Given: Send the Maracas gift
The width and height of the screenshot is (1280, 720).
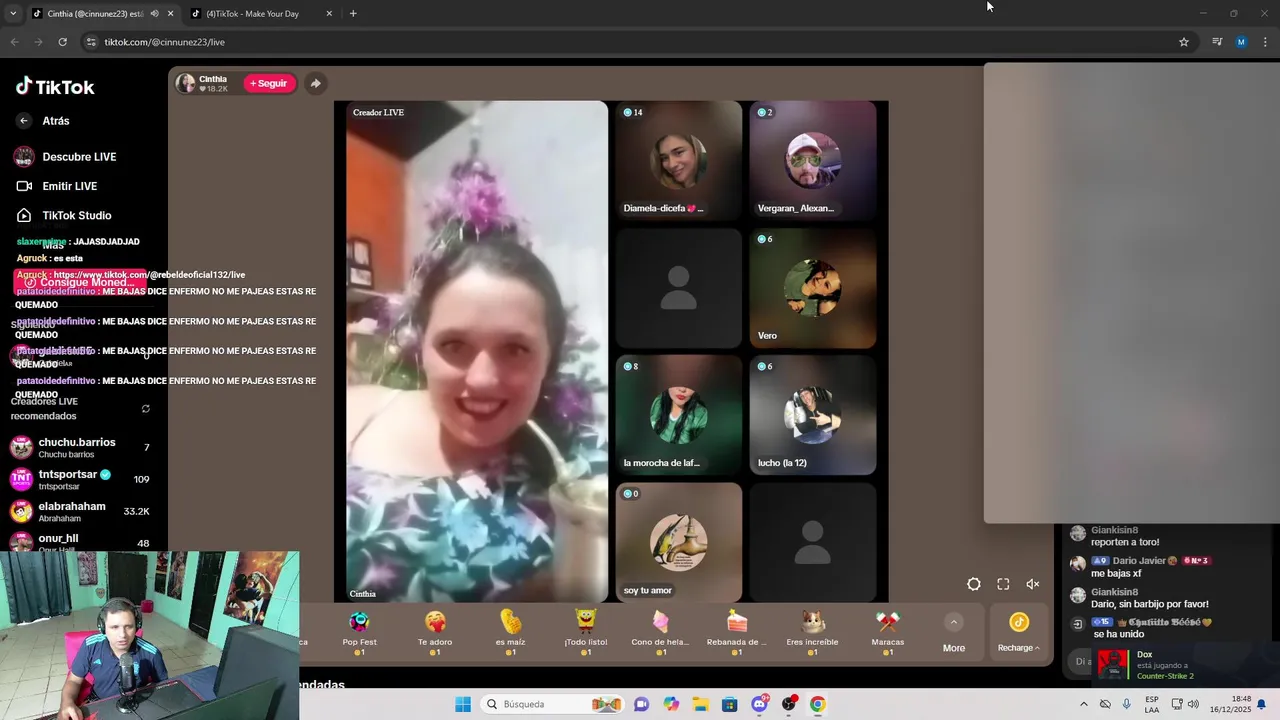Looking at the screenshot, I should click(888, 632).
